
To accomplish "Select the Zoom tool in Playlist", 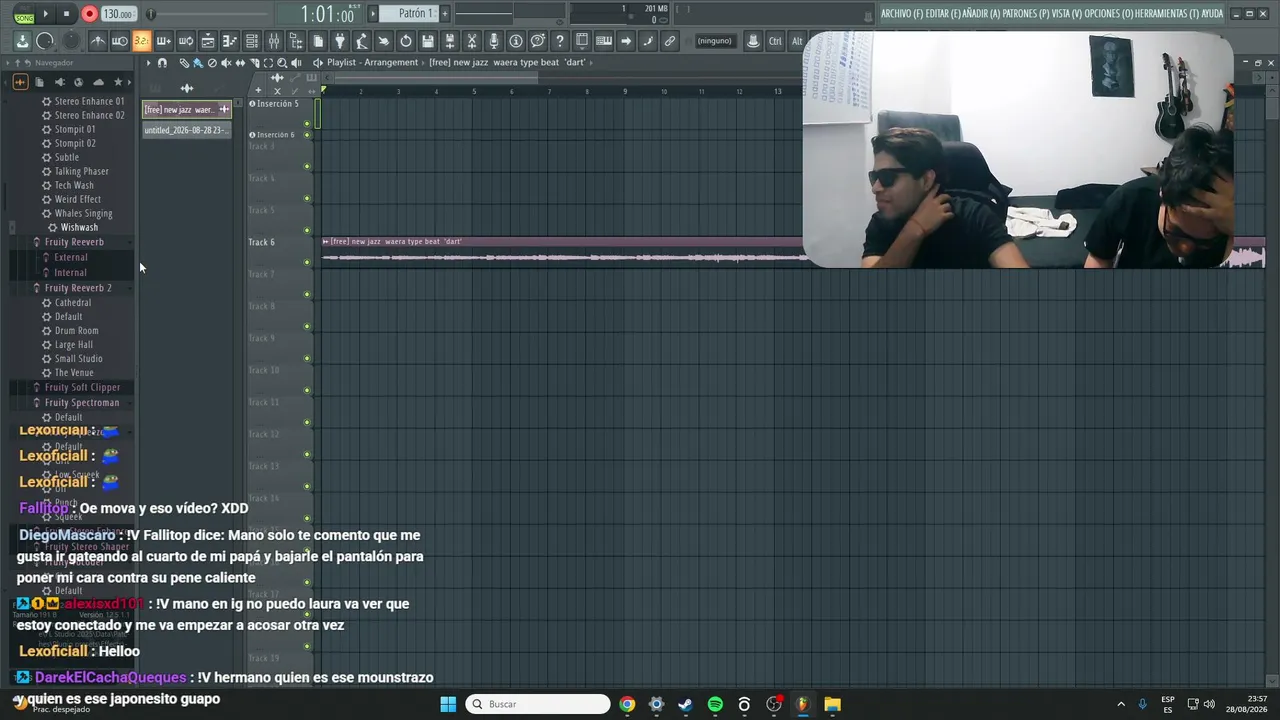I will point(282,63).
